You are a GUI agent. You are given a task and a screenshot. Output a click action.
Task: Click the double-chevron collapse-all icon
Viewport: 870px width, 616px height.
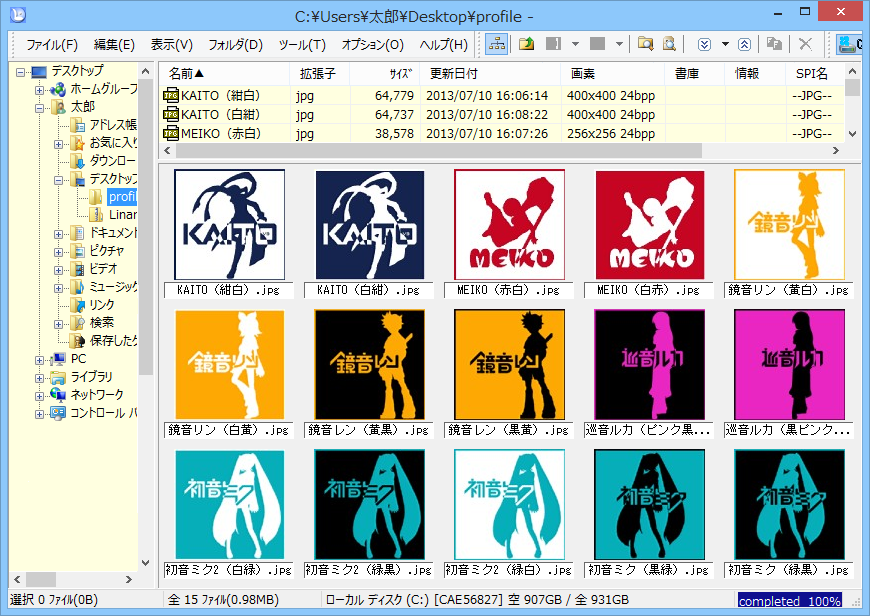[745, 45]
